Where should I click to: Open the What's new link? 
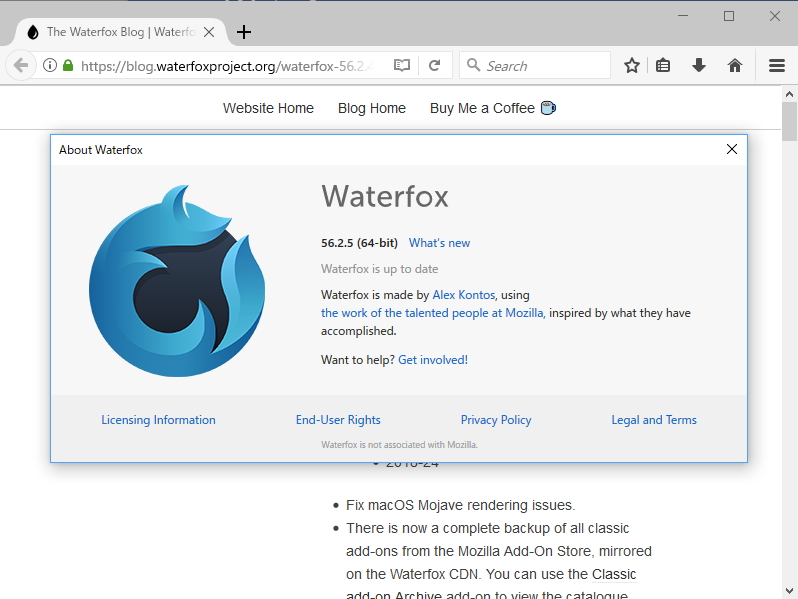coord(440,243)
